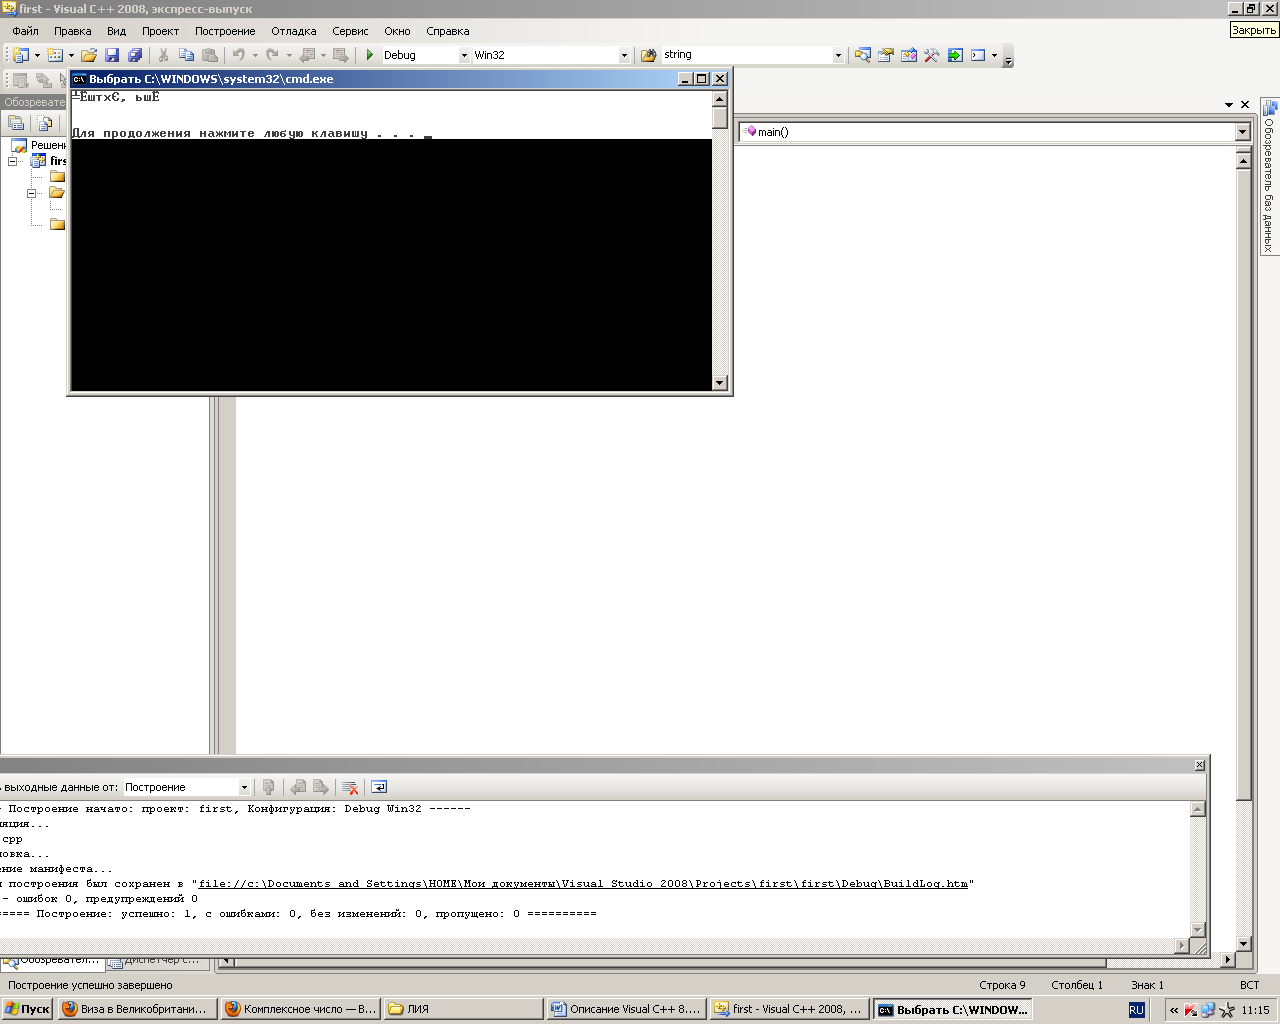Click the Cut scissors icon
This screenshot has width=1280, height=1024.
(163, 55)
